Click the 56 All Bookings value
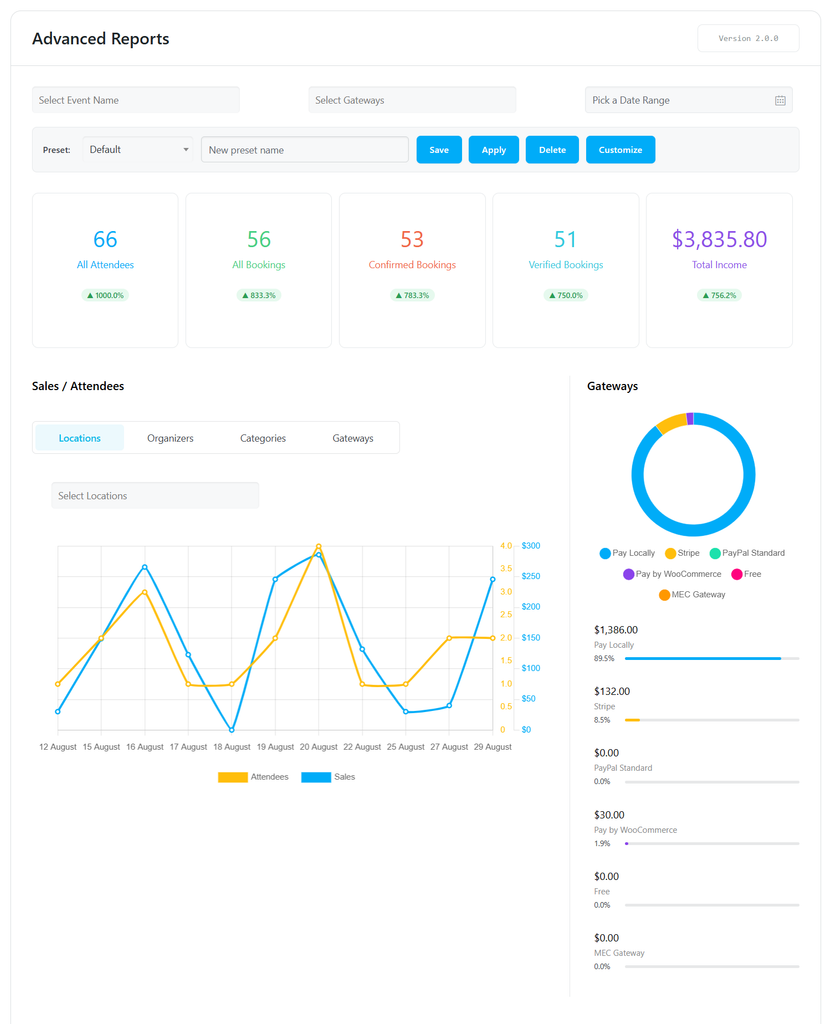Image resolution: width=831 pixels, height=1024 pixels. (x=259, y=240)
